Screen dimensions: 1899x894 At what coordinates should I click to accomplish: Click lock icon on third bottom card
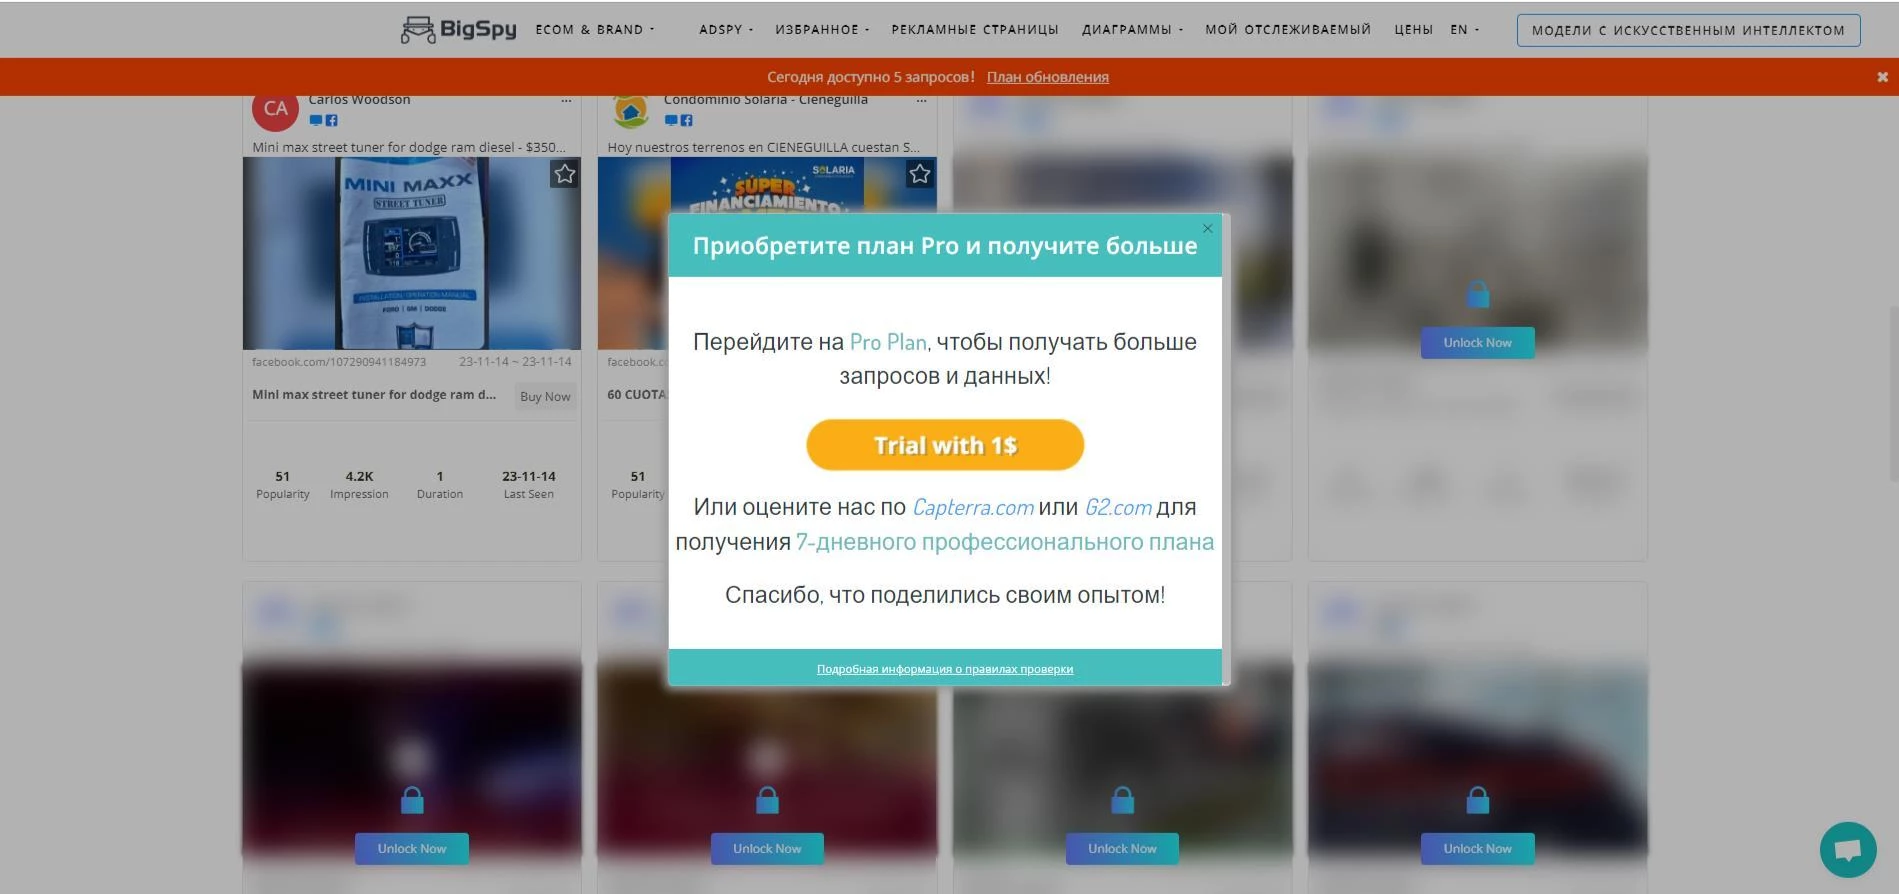(x=1122, y=799)
